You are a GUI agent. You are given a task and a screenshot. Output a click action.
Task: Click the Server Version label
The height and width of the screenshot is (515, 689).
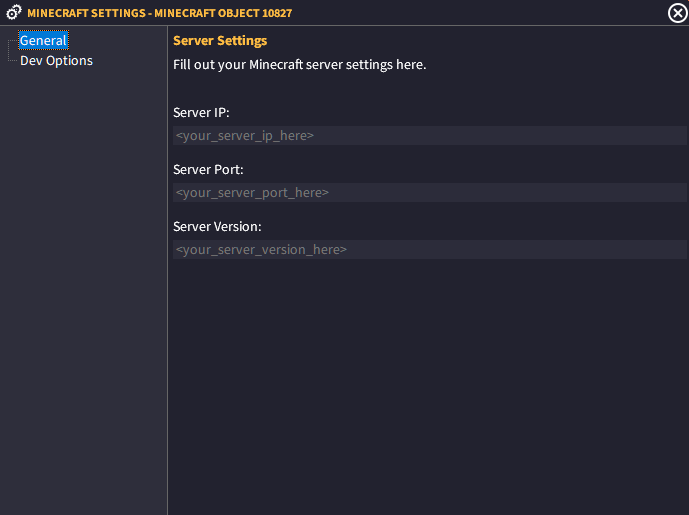(x=217, y=227)
